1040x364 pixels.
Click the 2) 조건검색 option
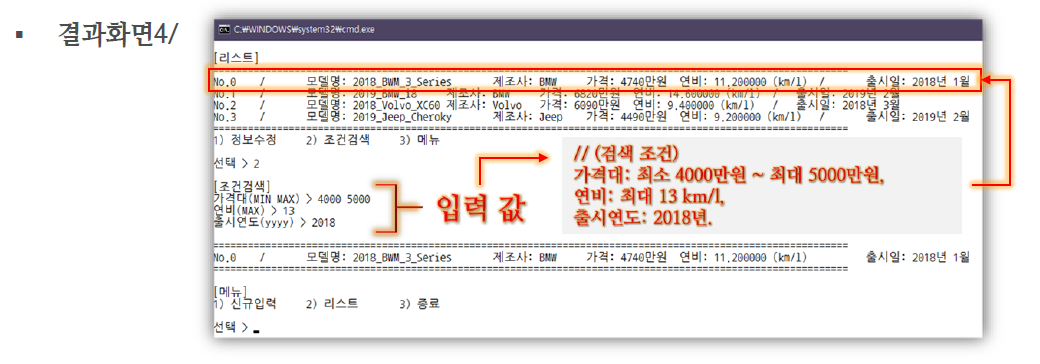(x=338, y=141)
